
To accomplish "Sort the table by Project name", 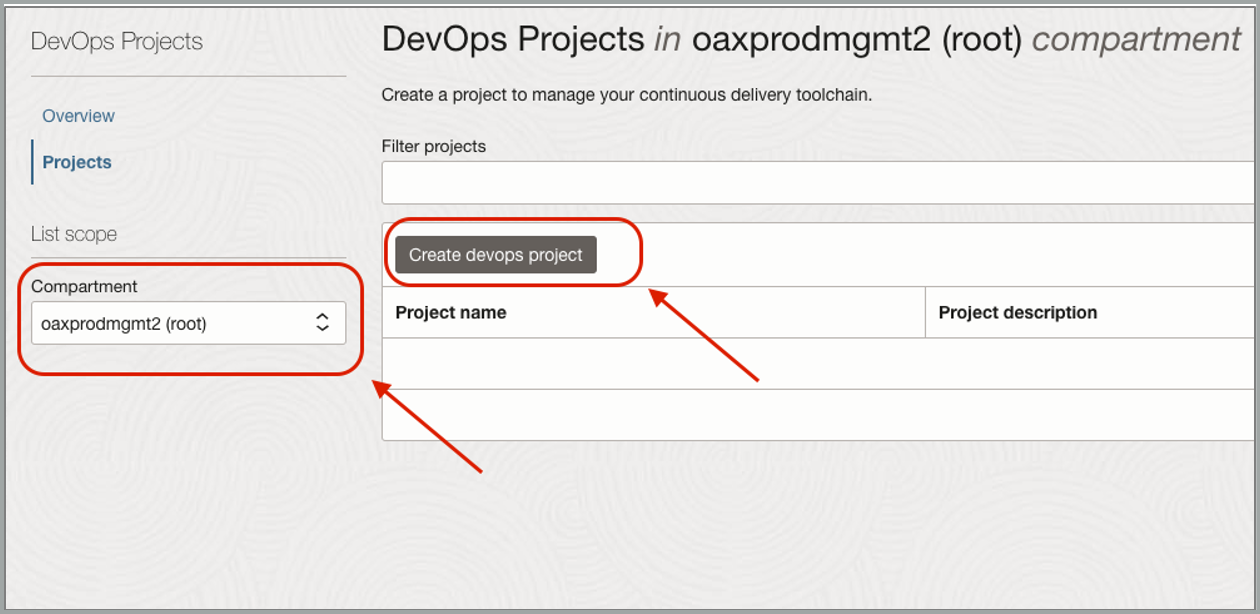I will pyautogui.click(x=450, y=312).
